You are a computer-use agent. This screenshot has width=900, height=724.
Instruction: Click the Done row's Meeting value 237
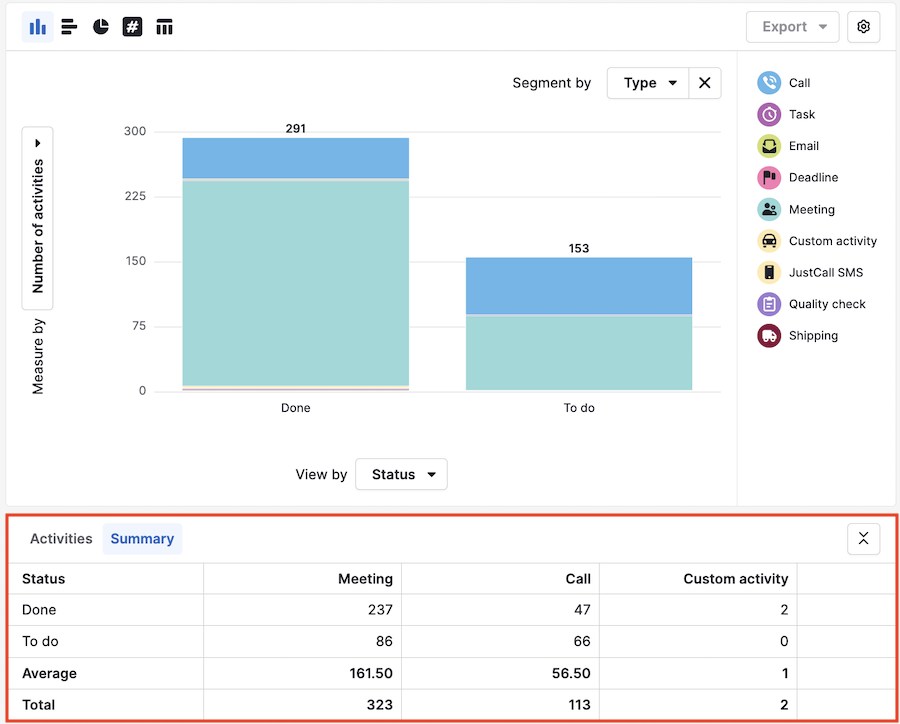(x=378, y=610)
